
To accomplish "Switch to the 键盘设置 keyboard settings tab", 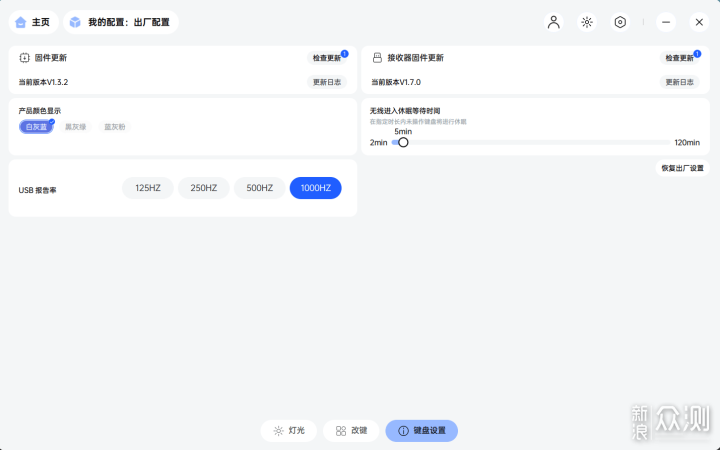I will click(422, 431).
